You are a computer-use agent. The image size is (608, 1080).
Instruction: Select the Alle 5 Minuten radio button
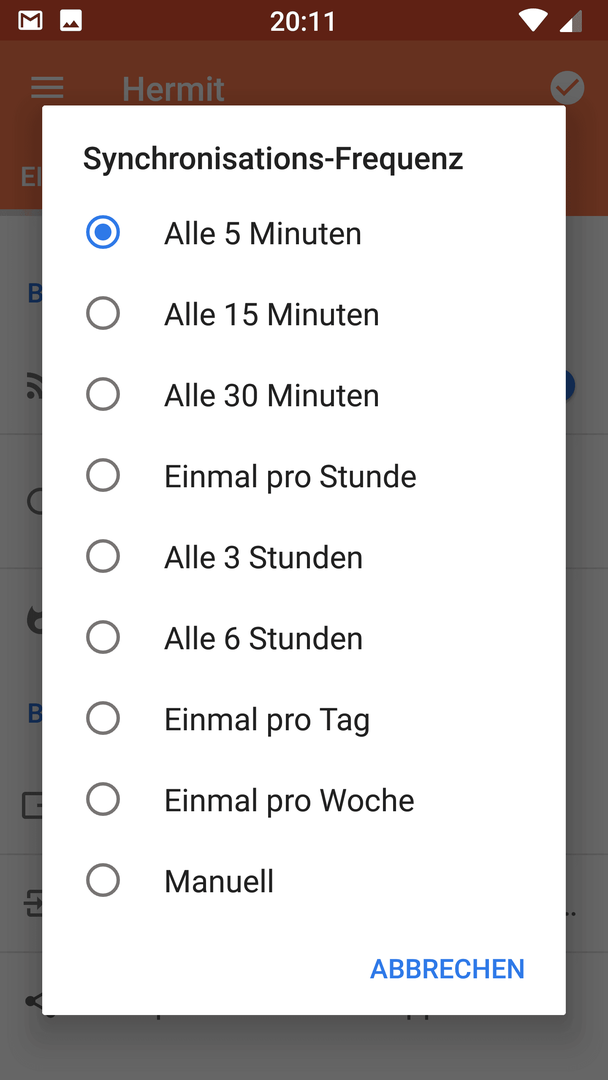pyautogui.click(x=304, y=233)
